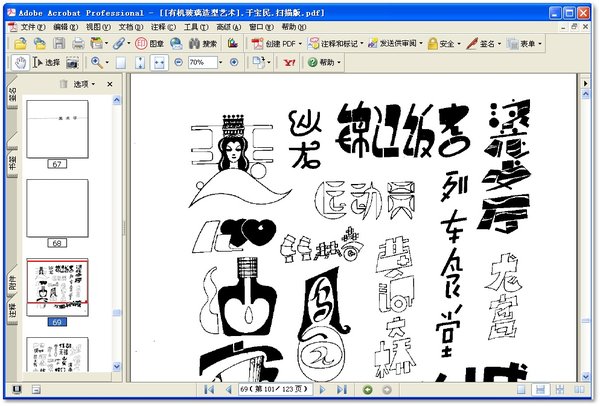This screenshot has width=600, height=406.
Task: Click the zoom in plus button
Action: [234, 62]
